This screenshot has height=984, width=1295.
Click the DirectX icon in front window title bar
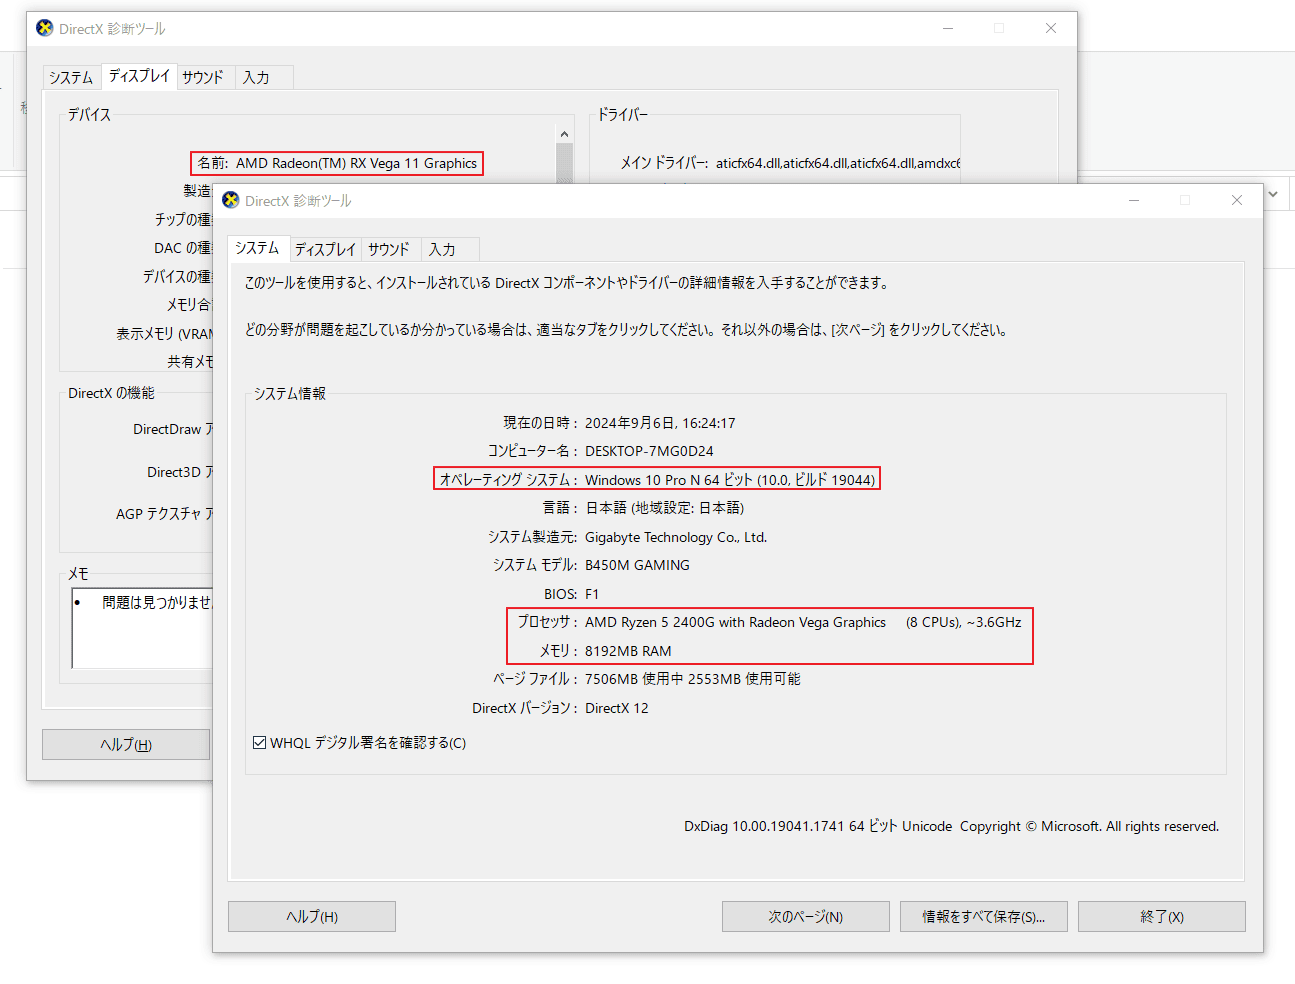(231, 200)
